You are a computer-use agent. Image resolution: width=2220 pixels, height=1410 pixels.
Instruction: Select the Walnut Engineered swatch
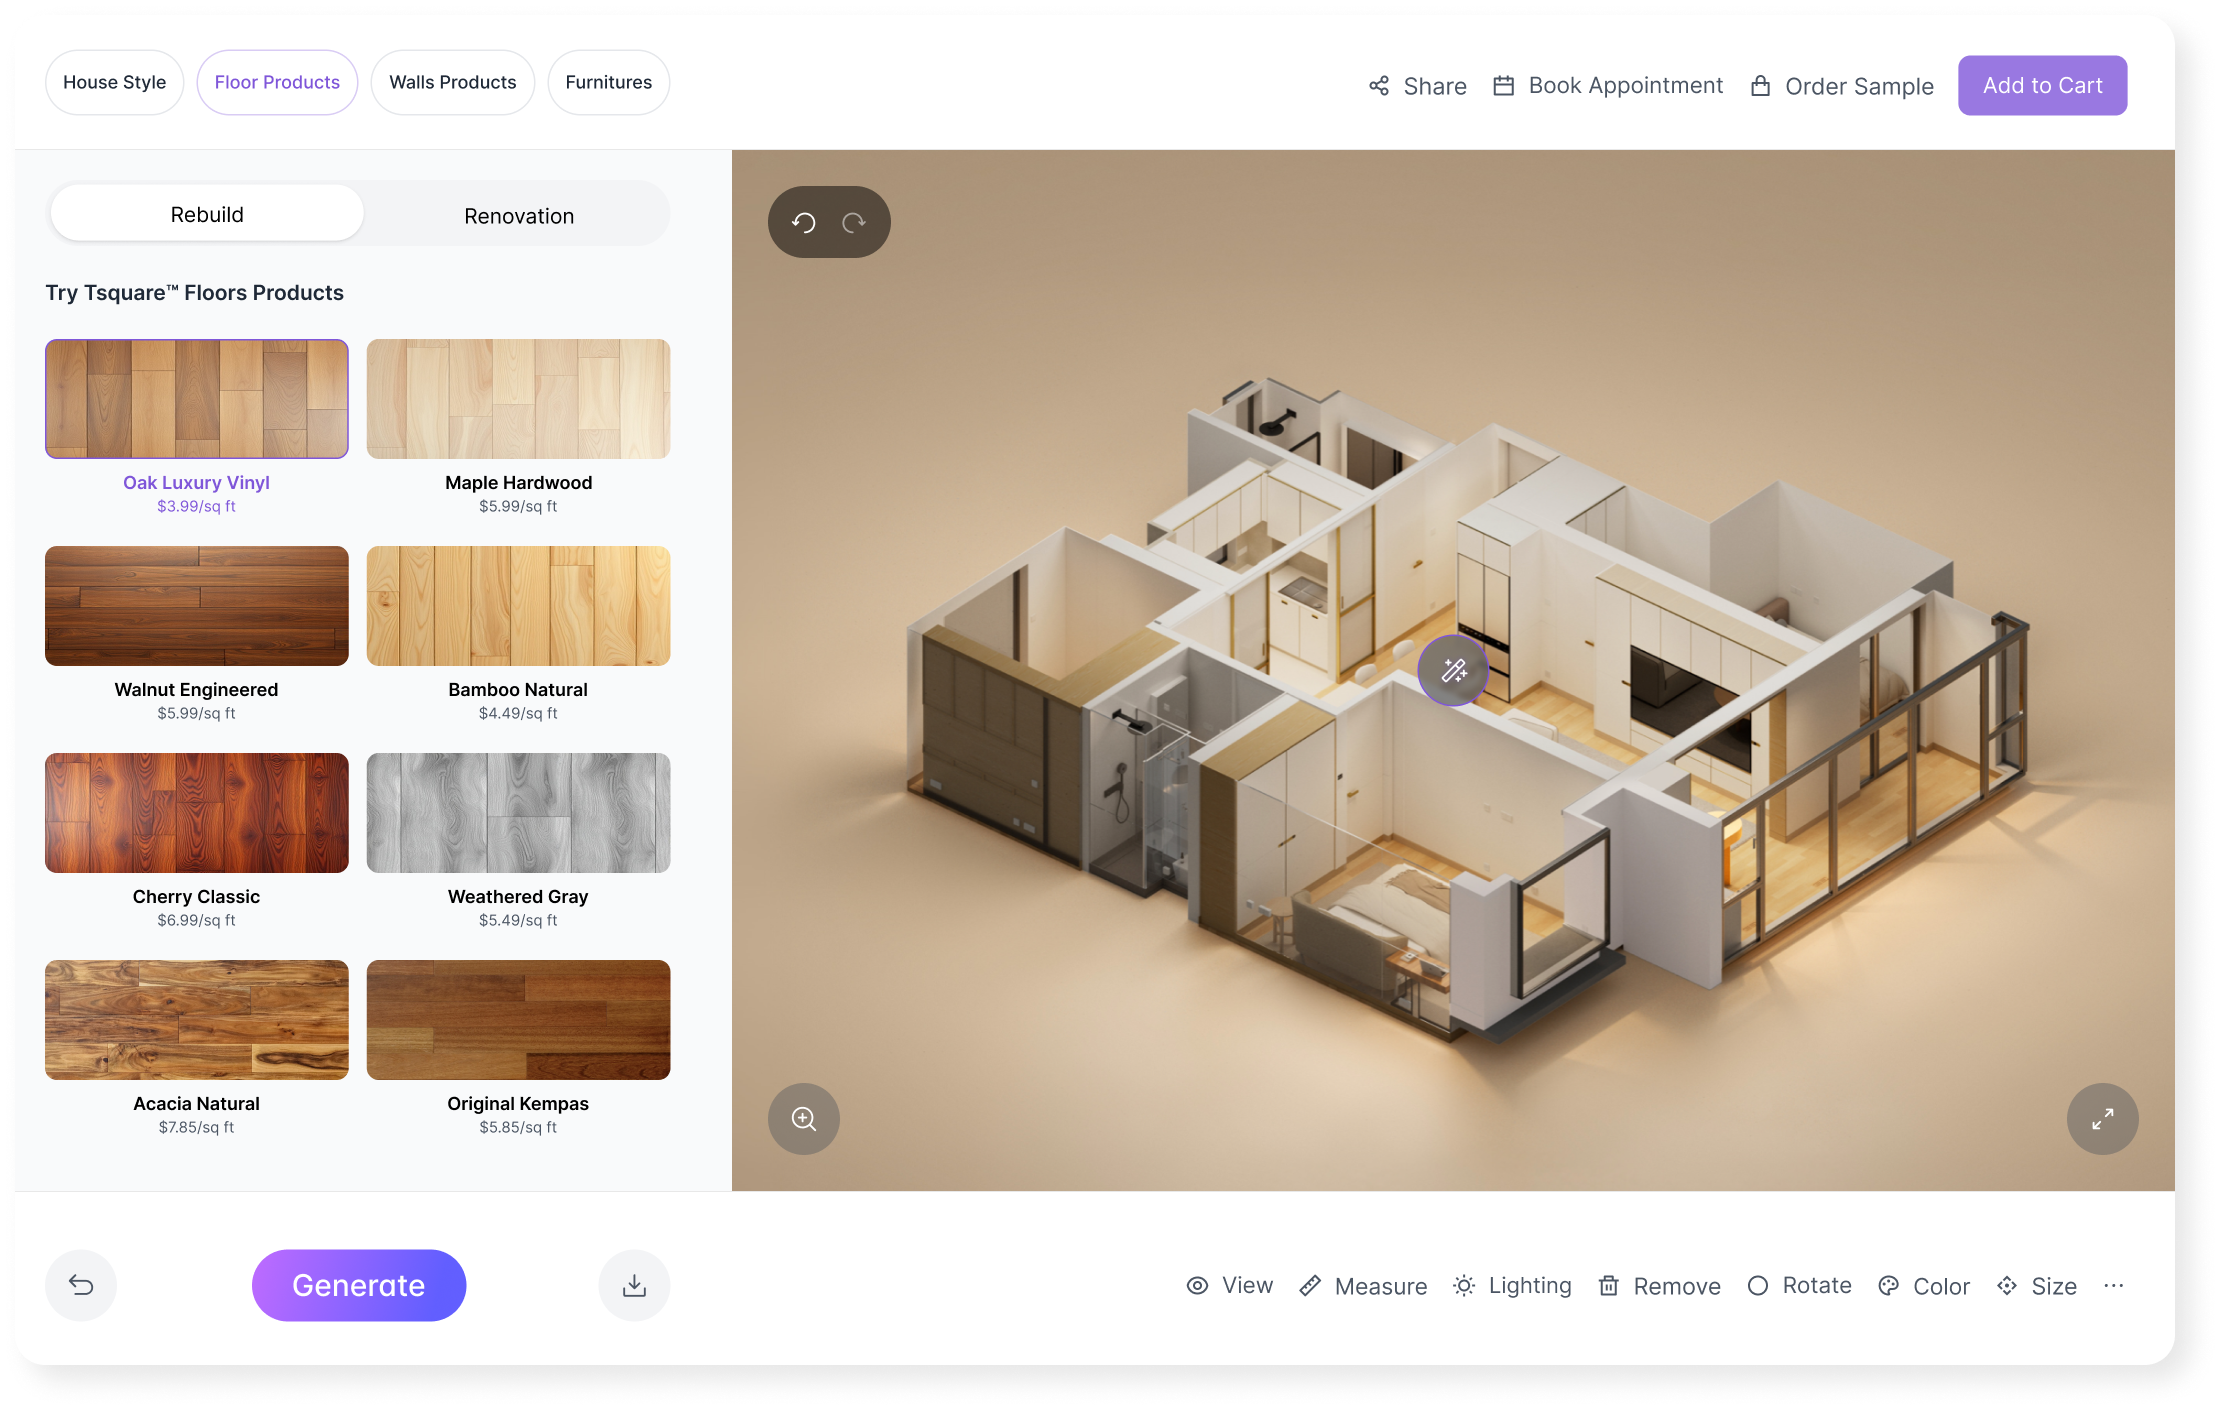point(197,606)
